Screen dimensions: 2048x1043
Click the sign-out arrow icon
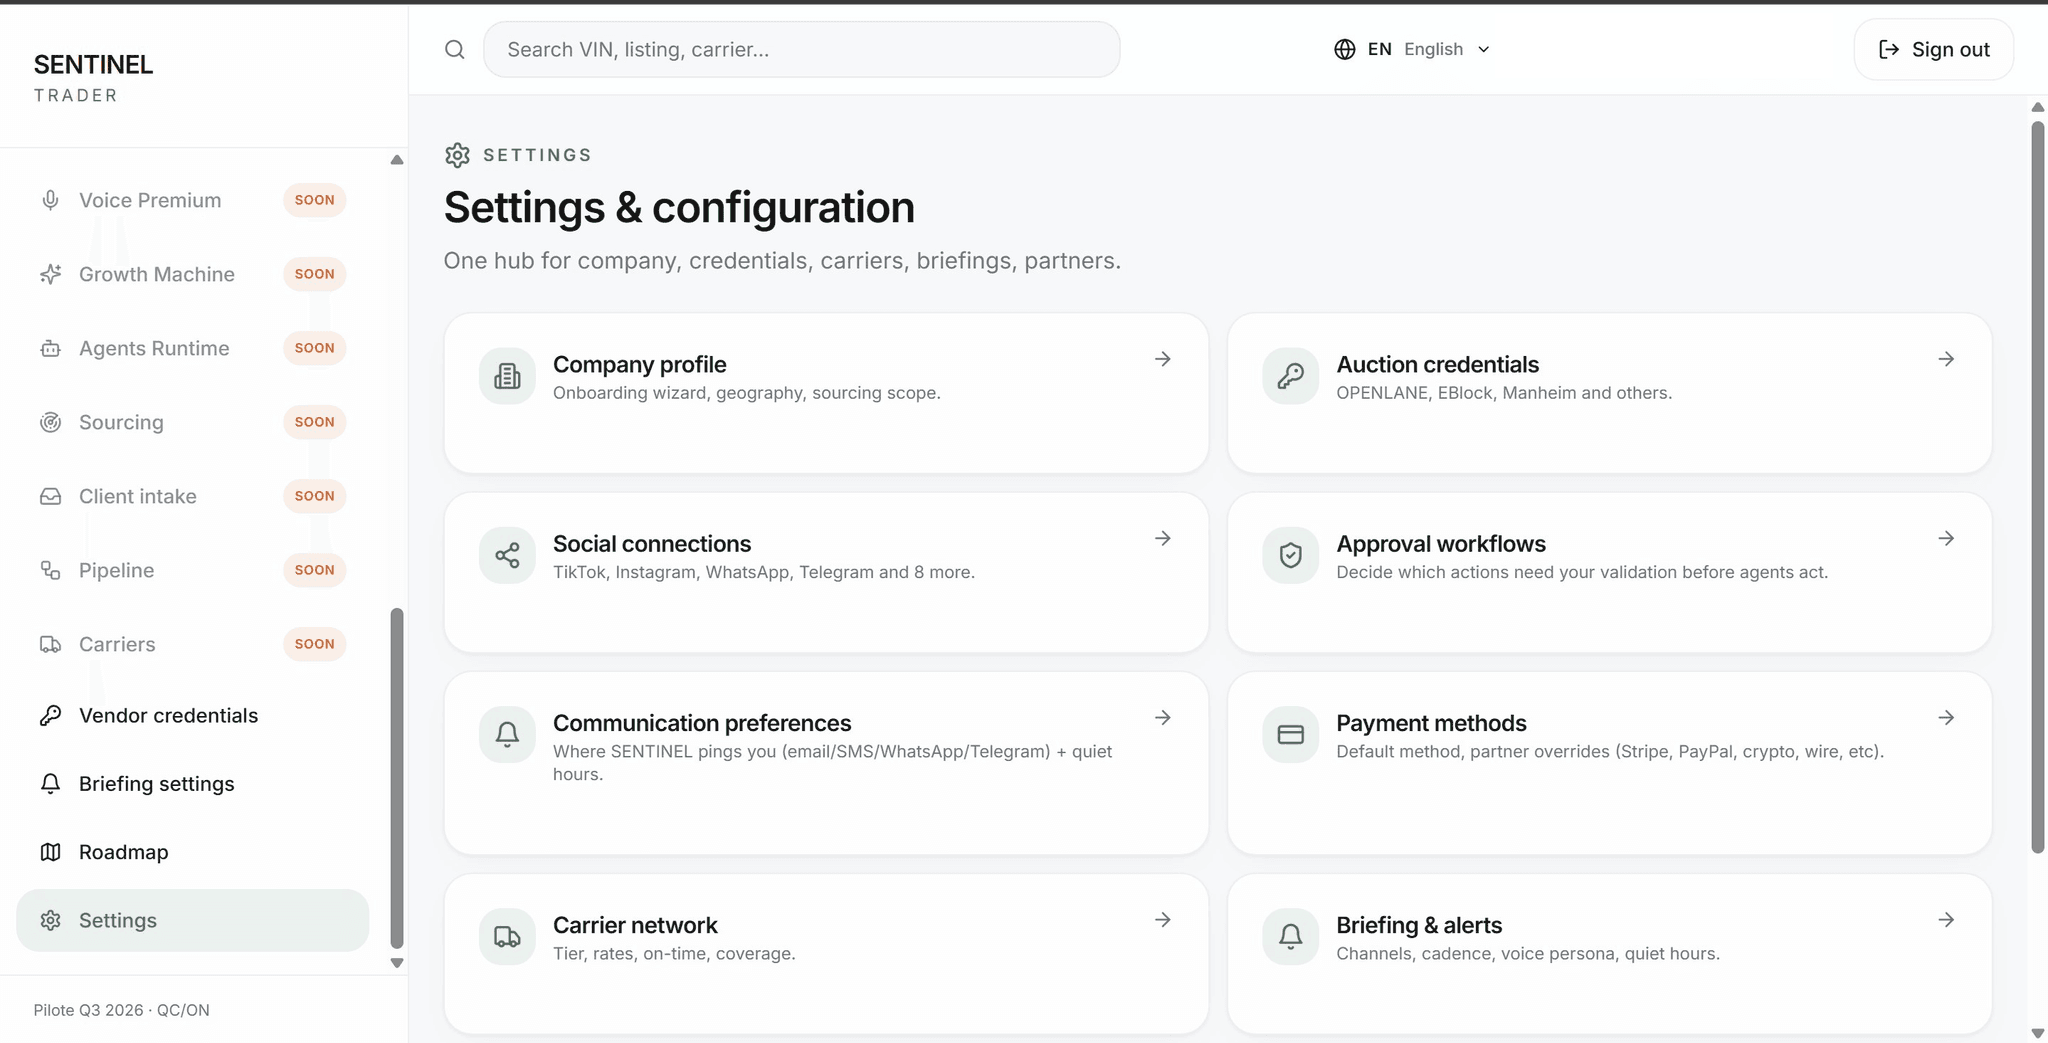[x=1888, y=49]
